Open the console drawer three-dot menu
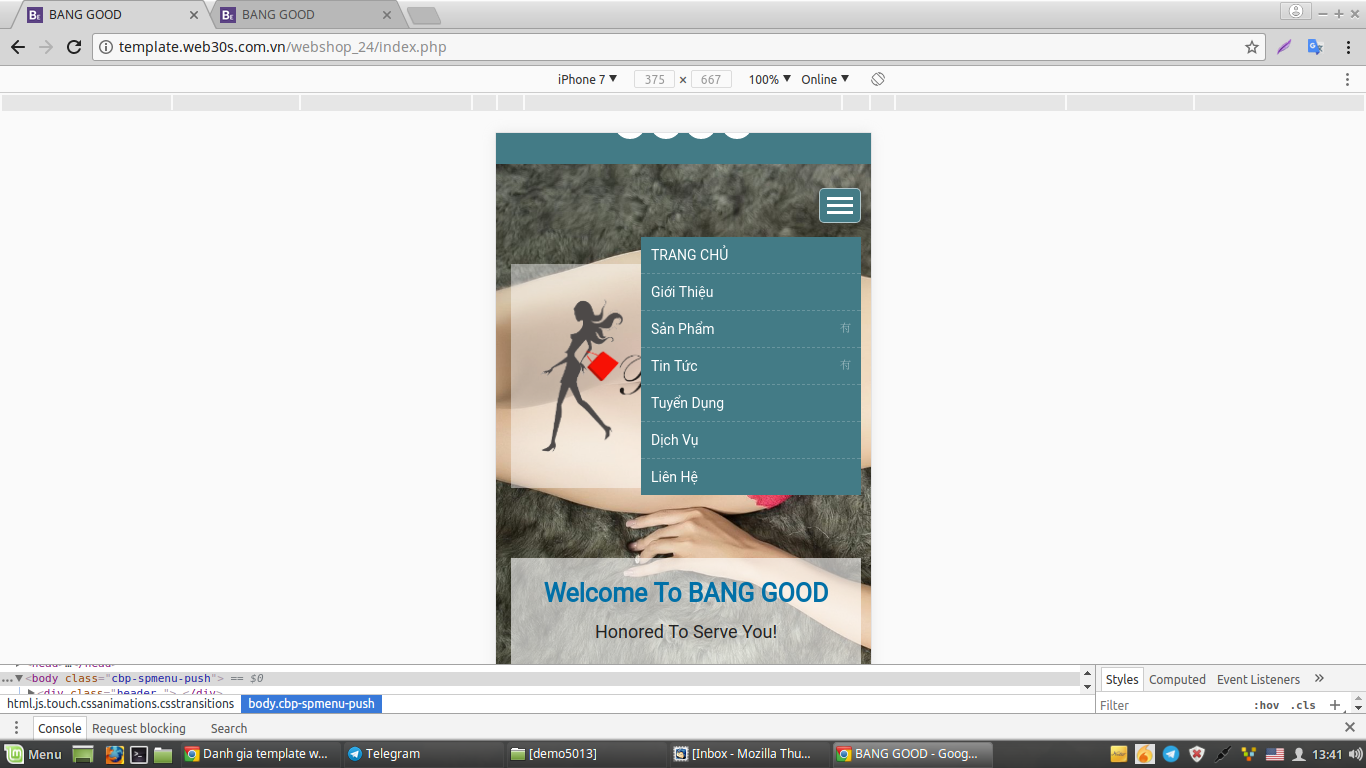The width and height of the screenshot is (1366, 768). (16, 728)
